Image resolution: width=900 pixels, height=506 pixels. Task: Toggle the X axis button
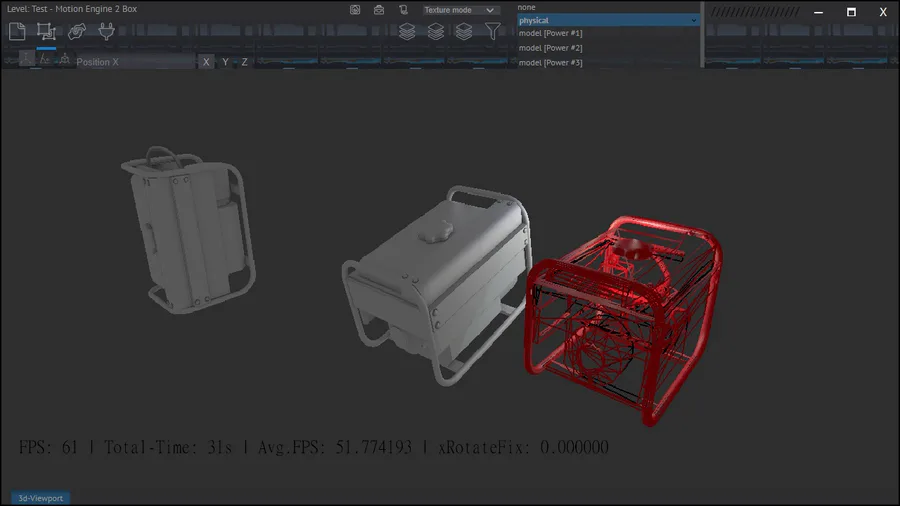(206, 62)
